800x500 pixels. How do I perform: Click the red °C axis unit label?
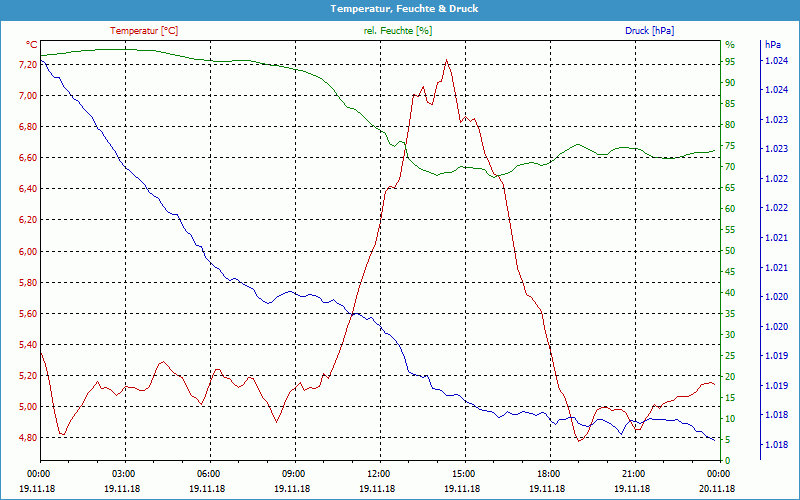tap(32, 45)
